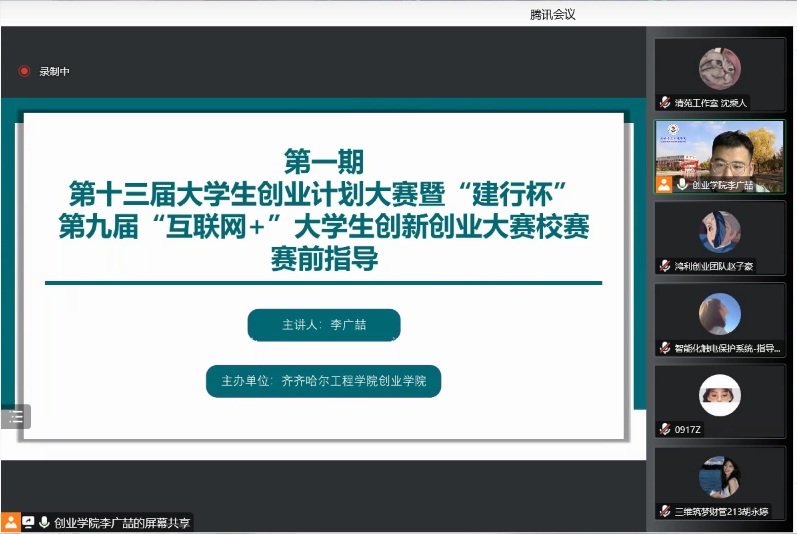This screenshot has width=797, height=534.
Task: Click the 主讲人: 李广喆 slide button
Action: click(324, 325)
